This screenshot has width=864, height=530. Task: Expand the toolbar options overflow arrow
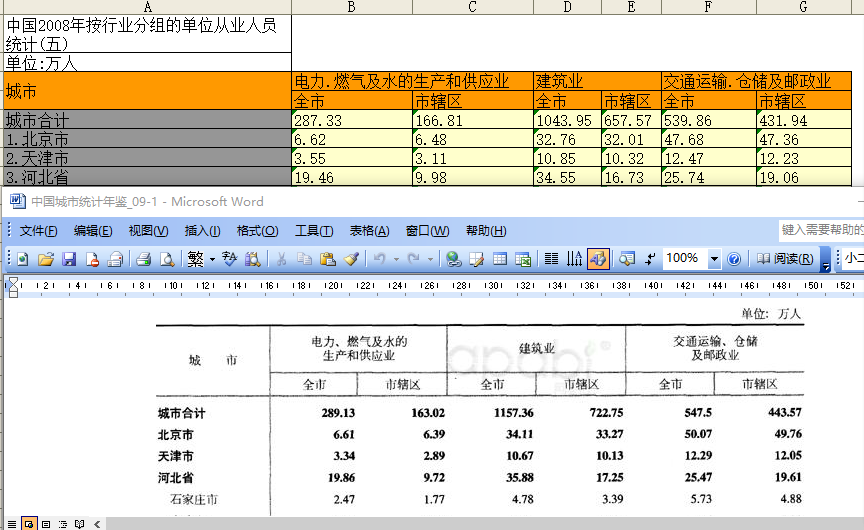(825, 259)
